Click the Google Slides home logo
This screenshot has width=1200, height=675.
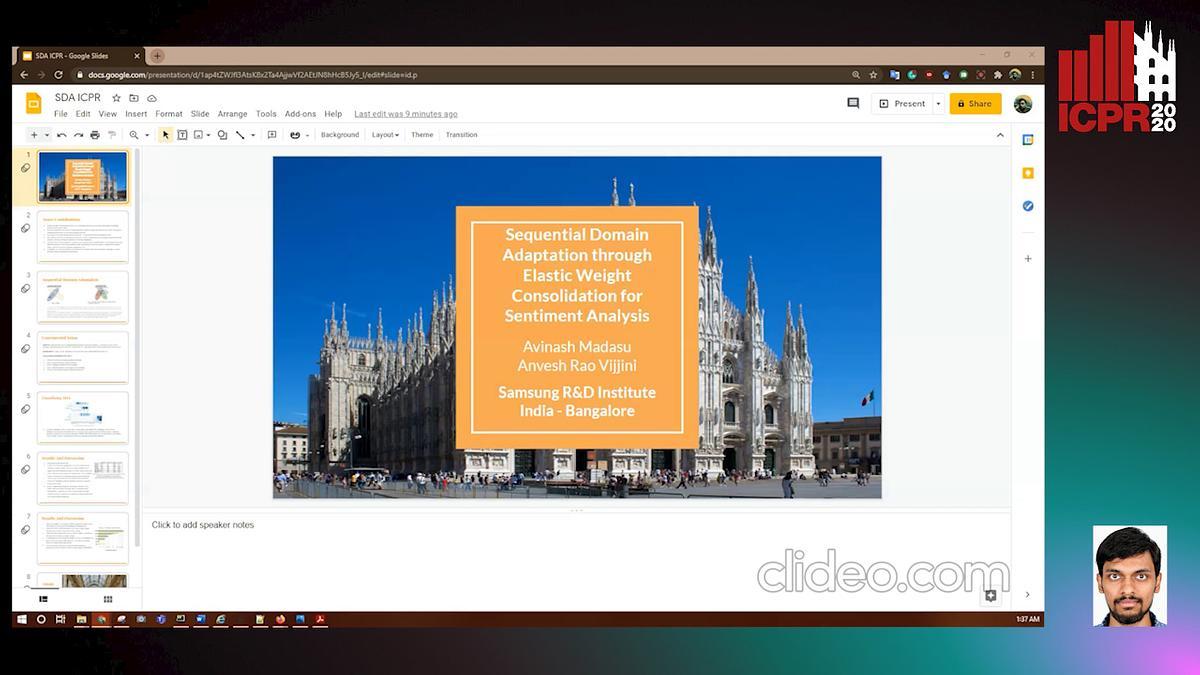point(33,103)
